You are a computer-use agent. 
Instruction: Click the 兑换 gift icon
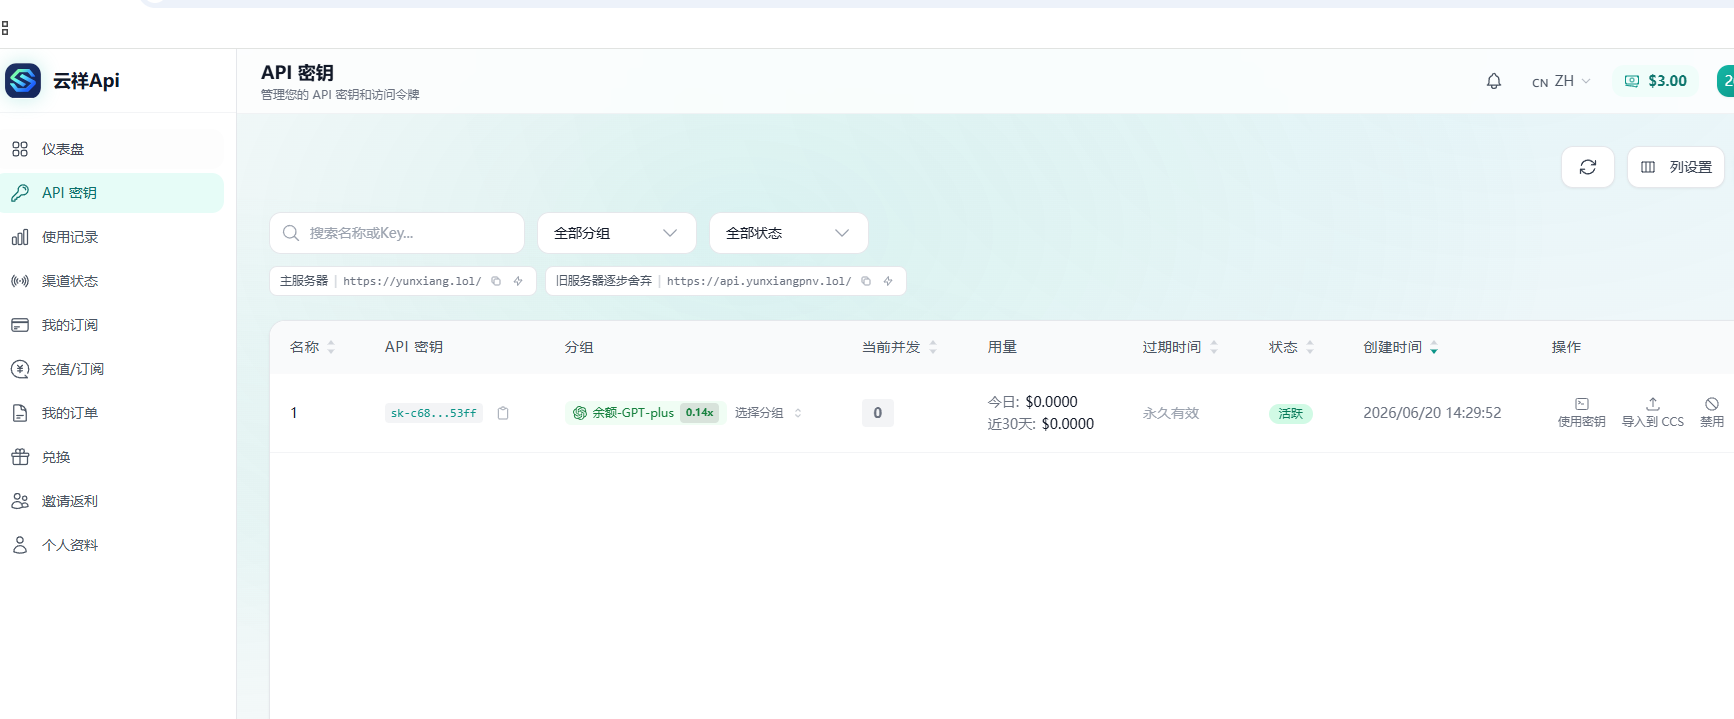(20, 457)
